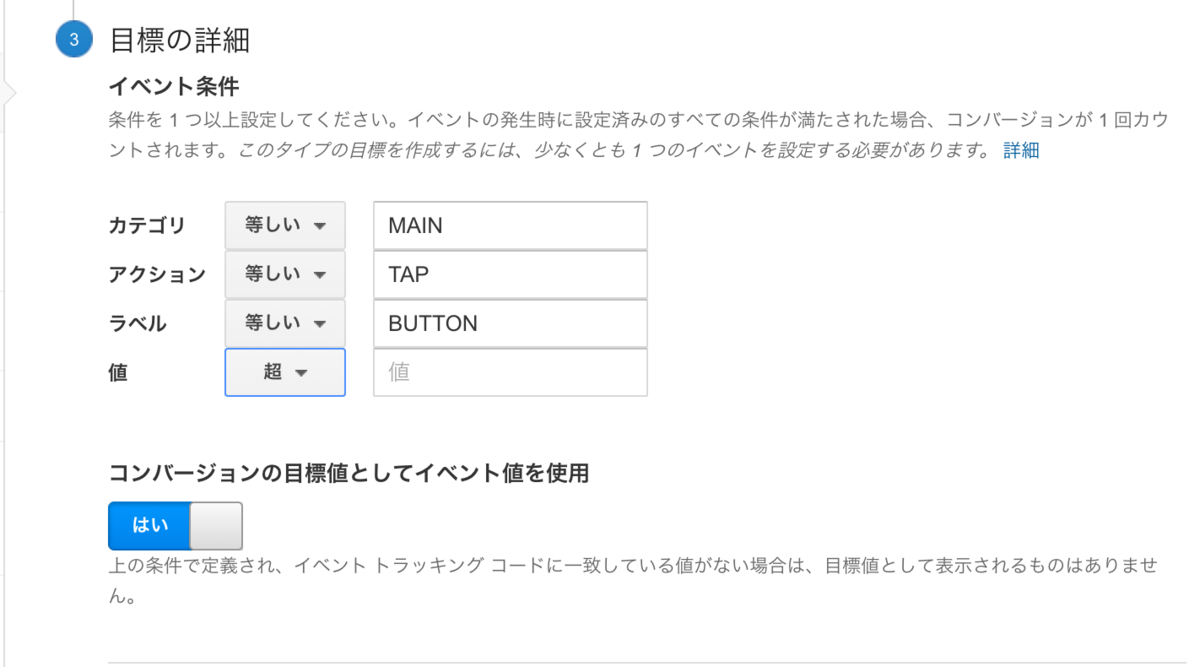Click the 値 row label
This screenshot has width=1200, height=667.
coord(118,372)
